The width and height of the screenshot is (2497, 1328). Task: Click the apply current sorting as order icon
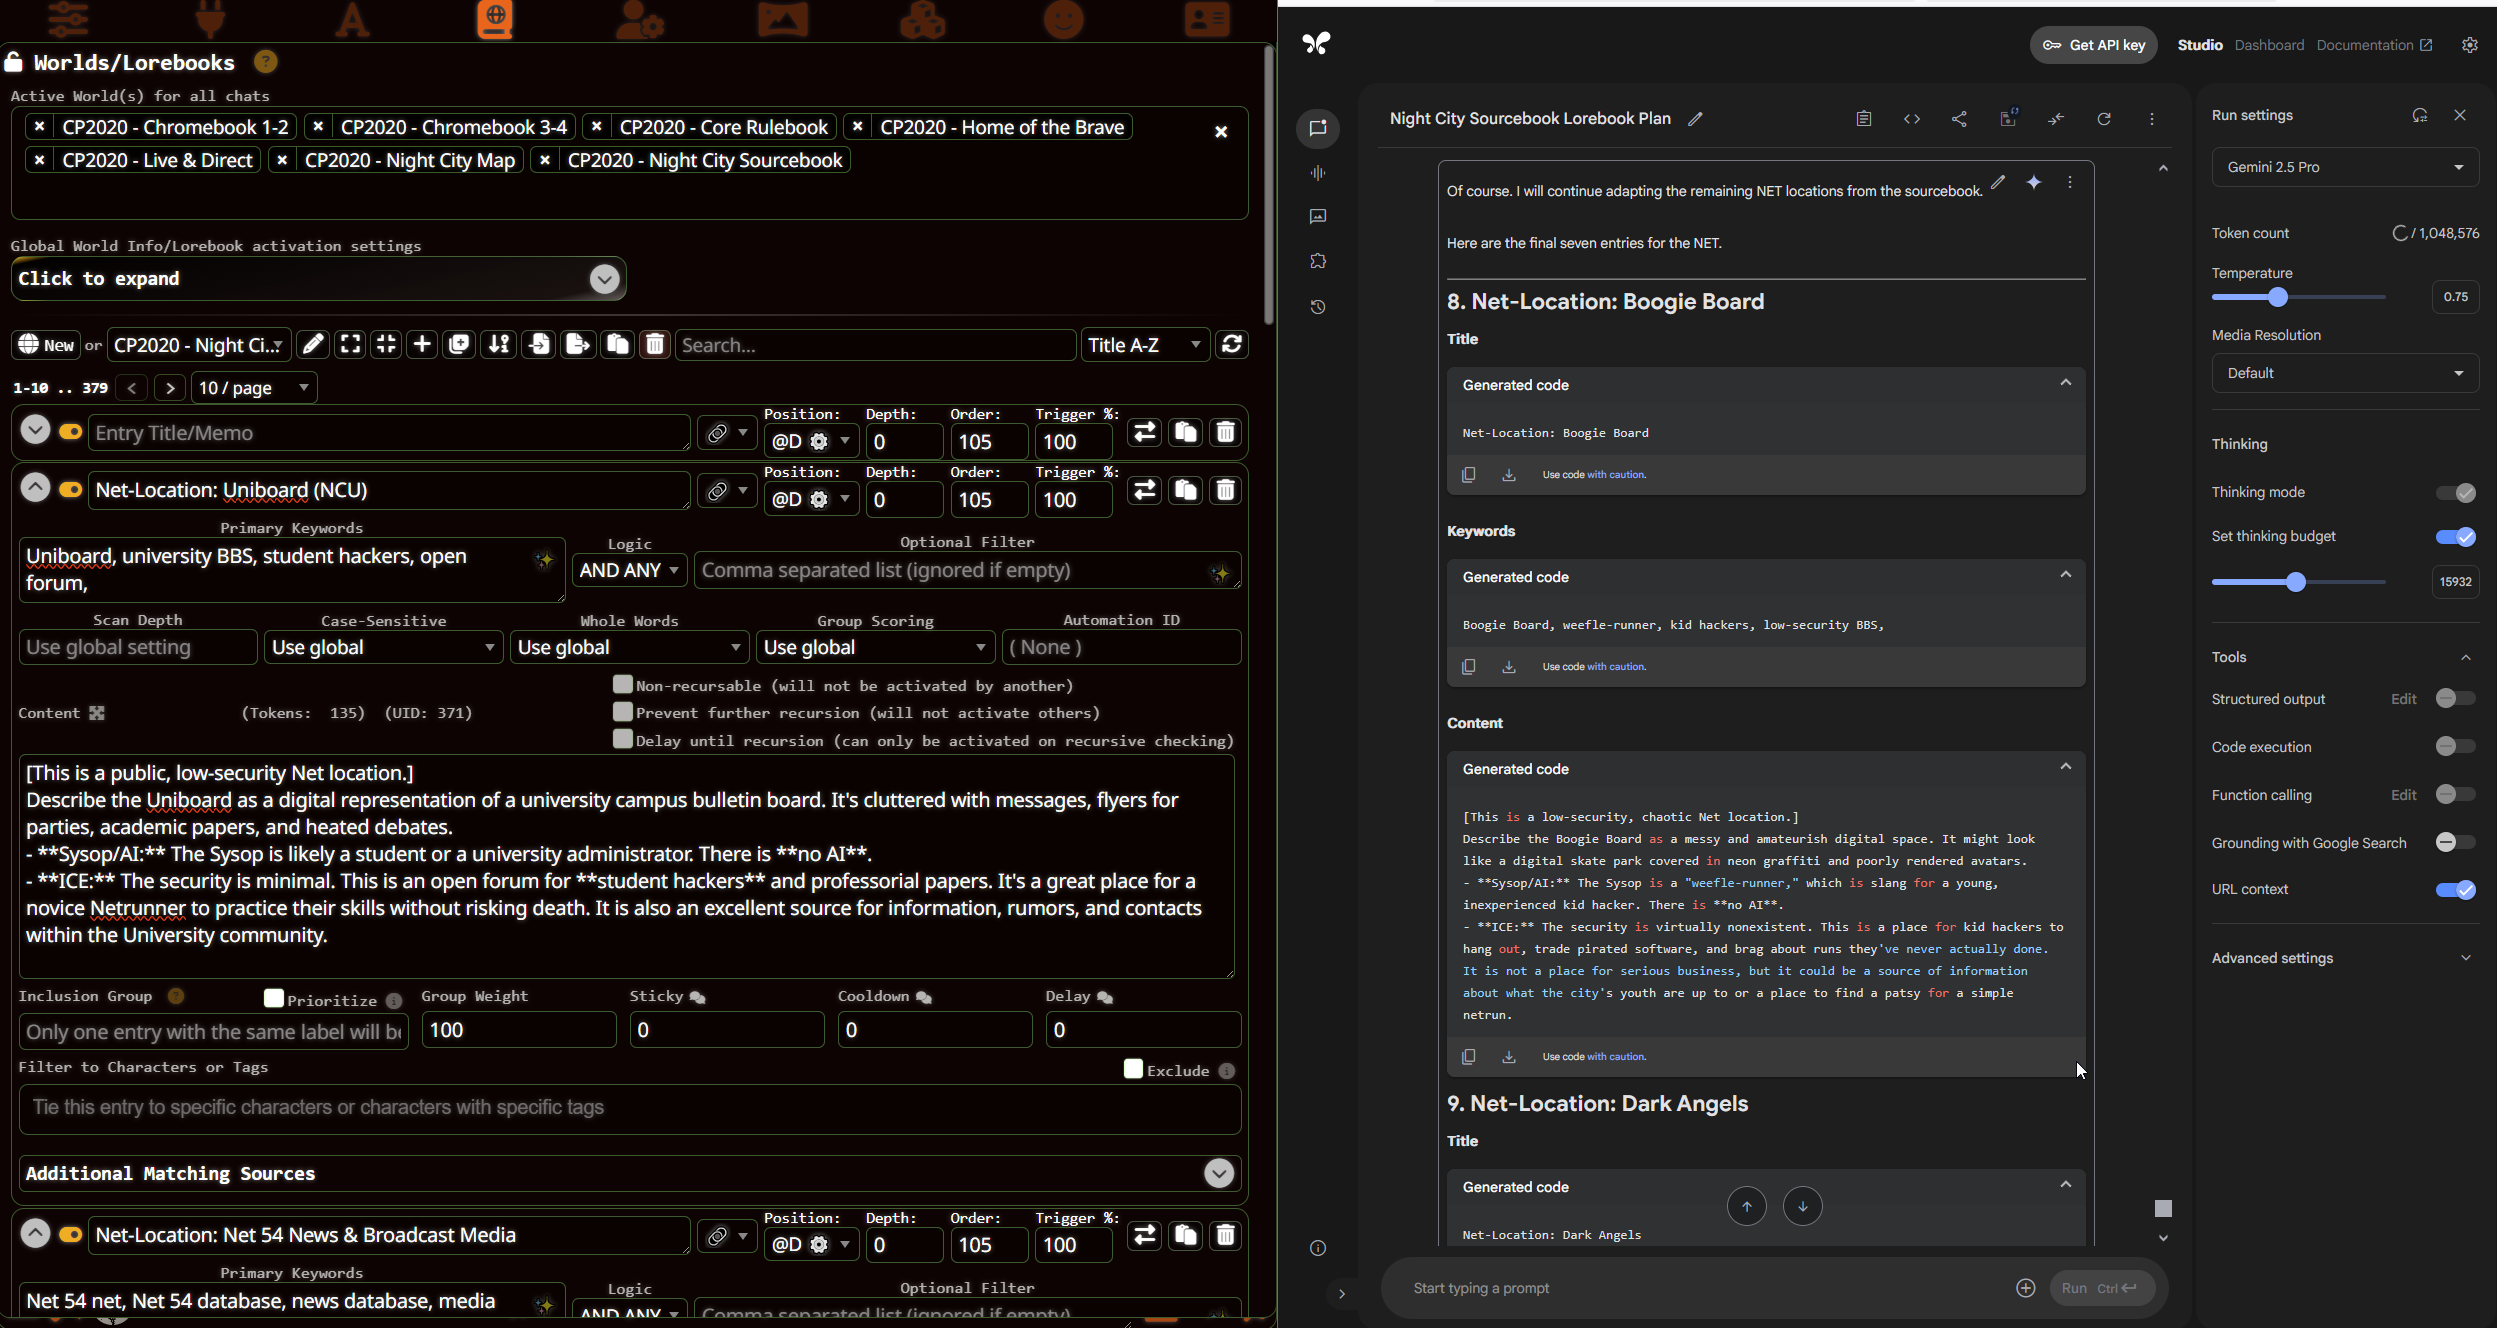coord(498,345)
